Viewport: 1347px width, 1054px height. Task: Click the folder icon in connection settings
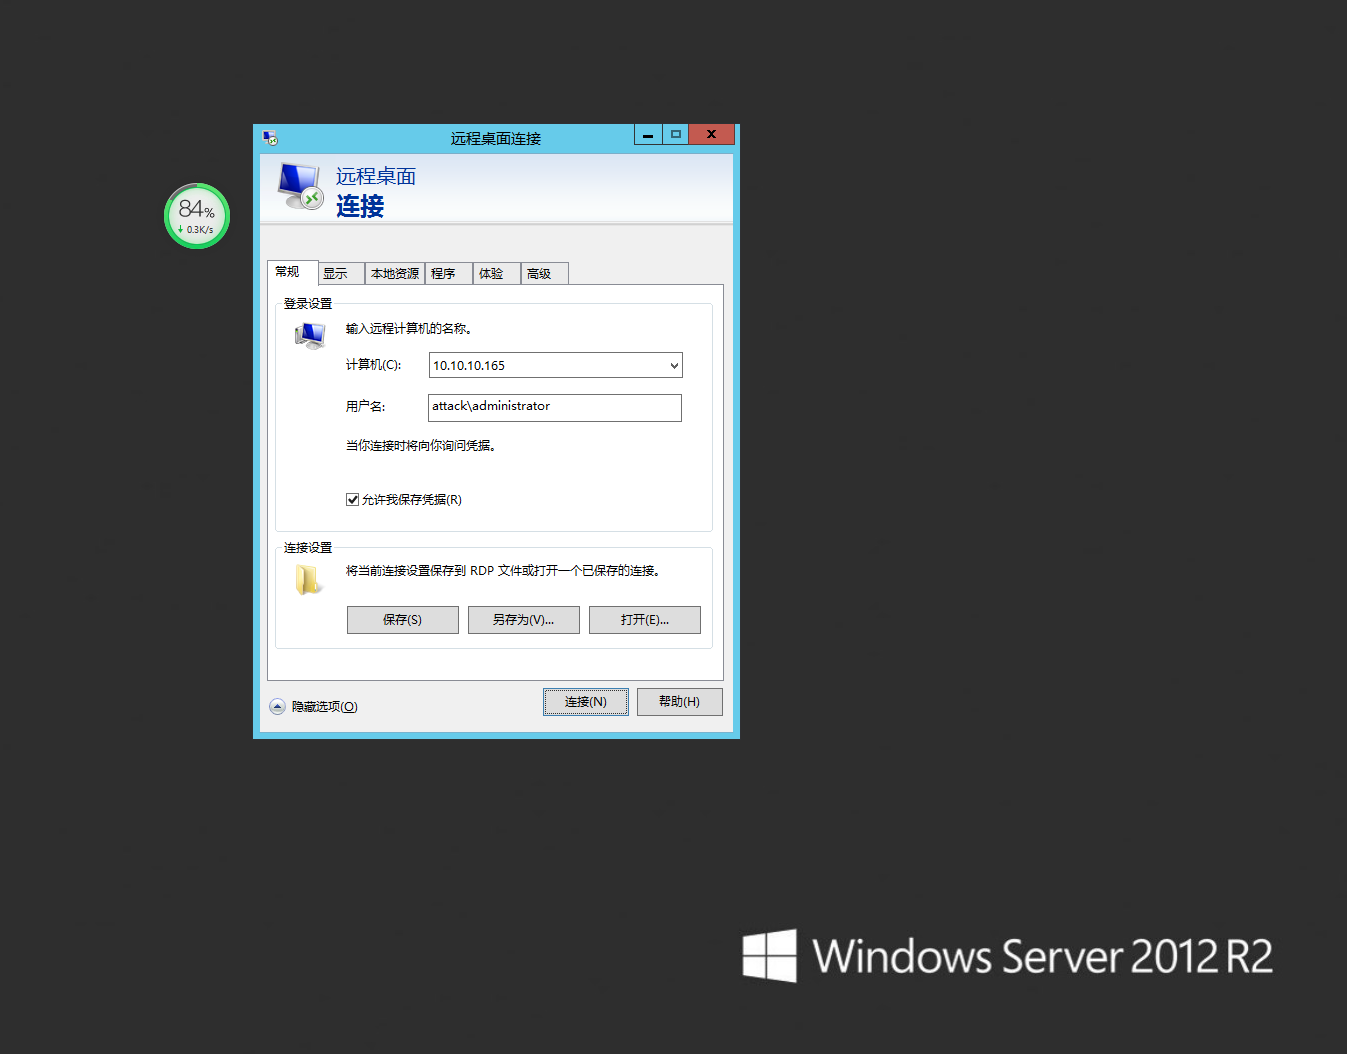click(308, 580)
